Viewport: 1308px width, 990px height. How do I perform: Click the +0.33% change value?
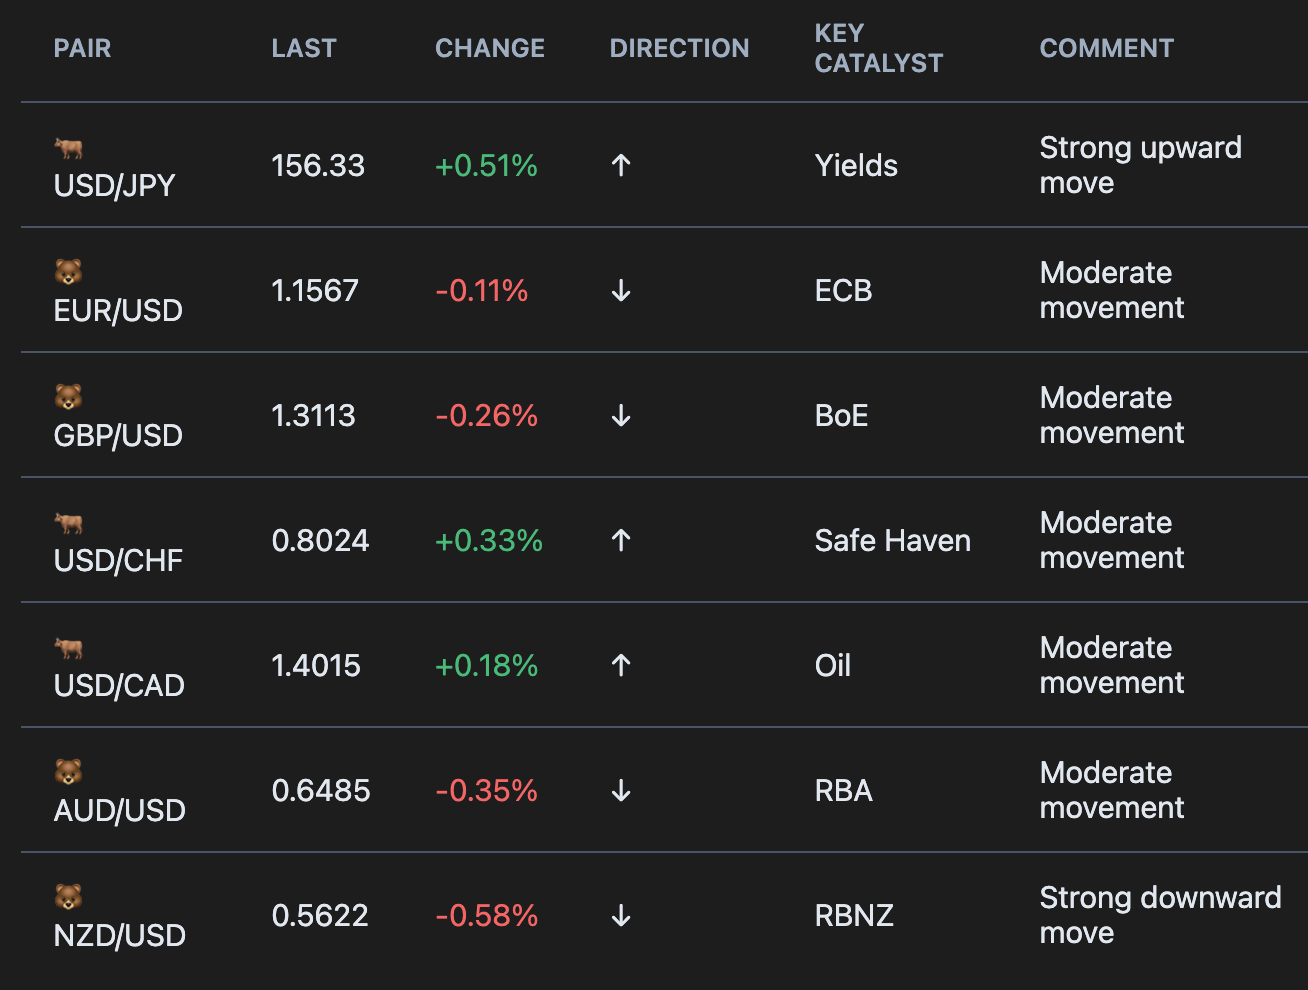tap(489, 541)
